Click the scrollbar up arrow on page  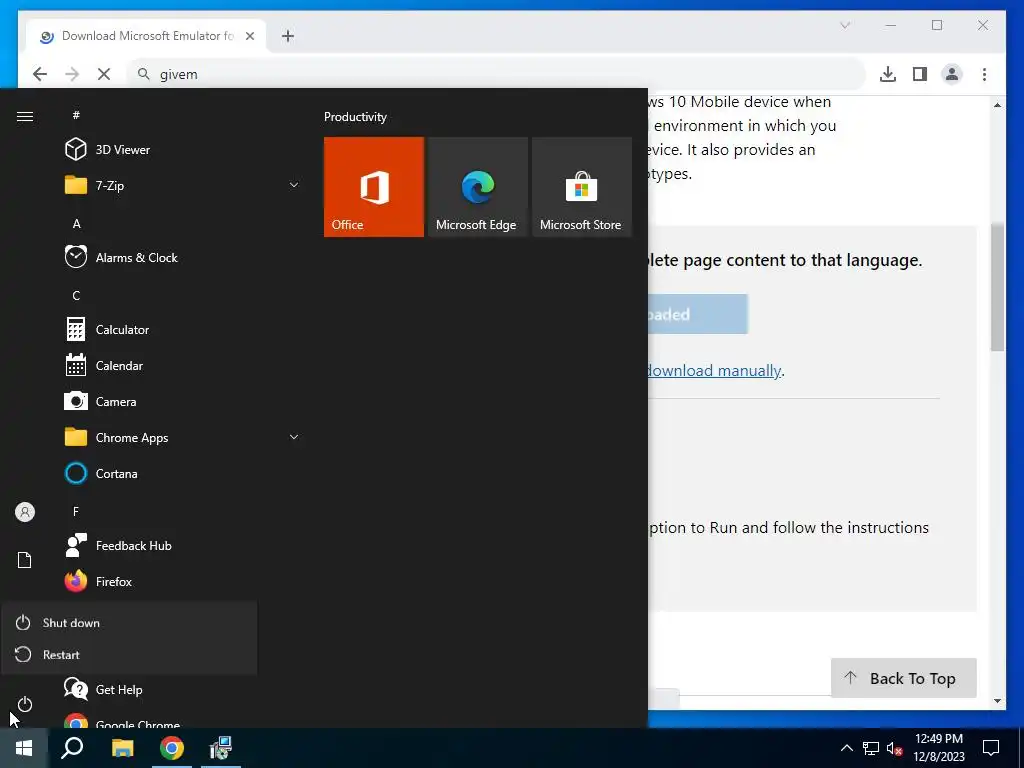point(997,104)
